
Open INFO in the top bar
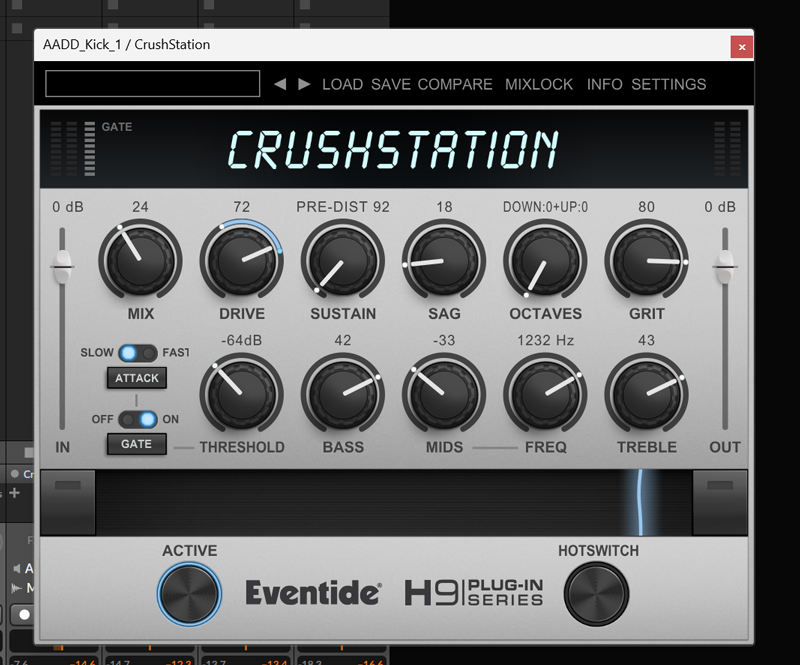point(604,84)
